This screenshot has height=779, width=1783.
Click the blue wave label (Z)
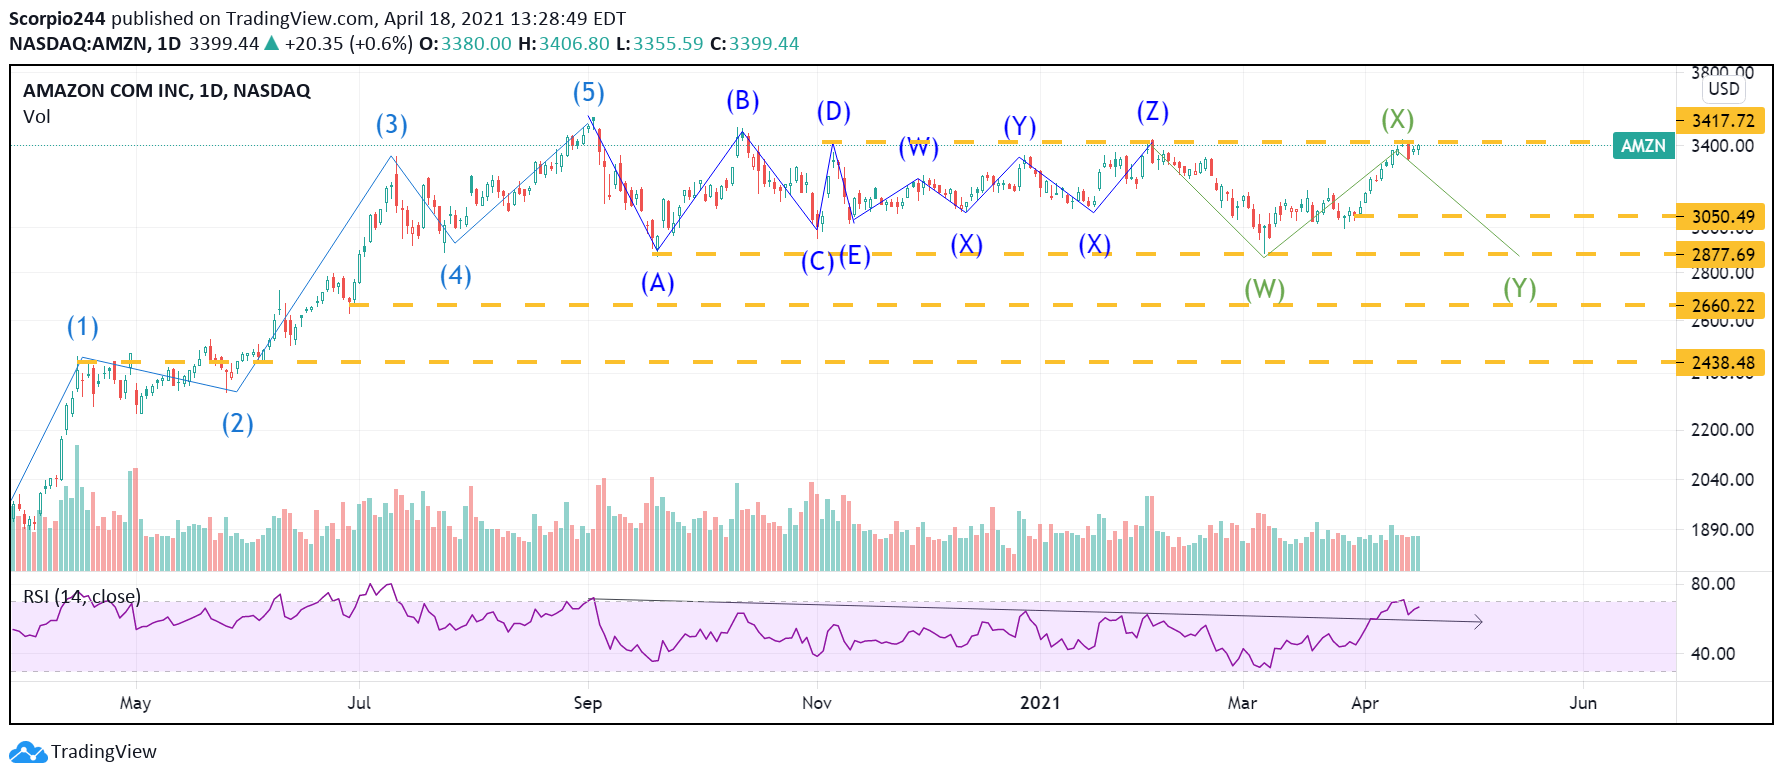click(1153, 112)
